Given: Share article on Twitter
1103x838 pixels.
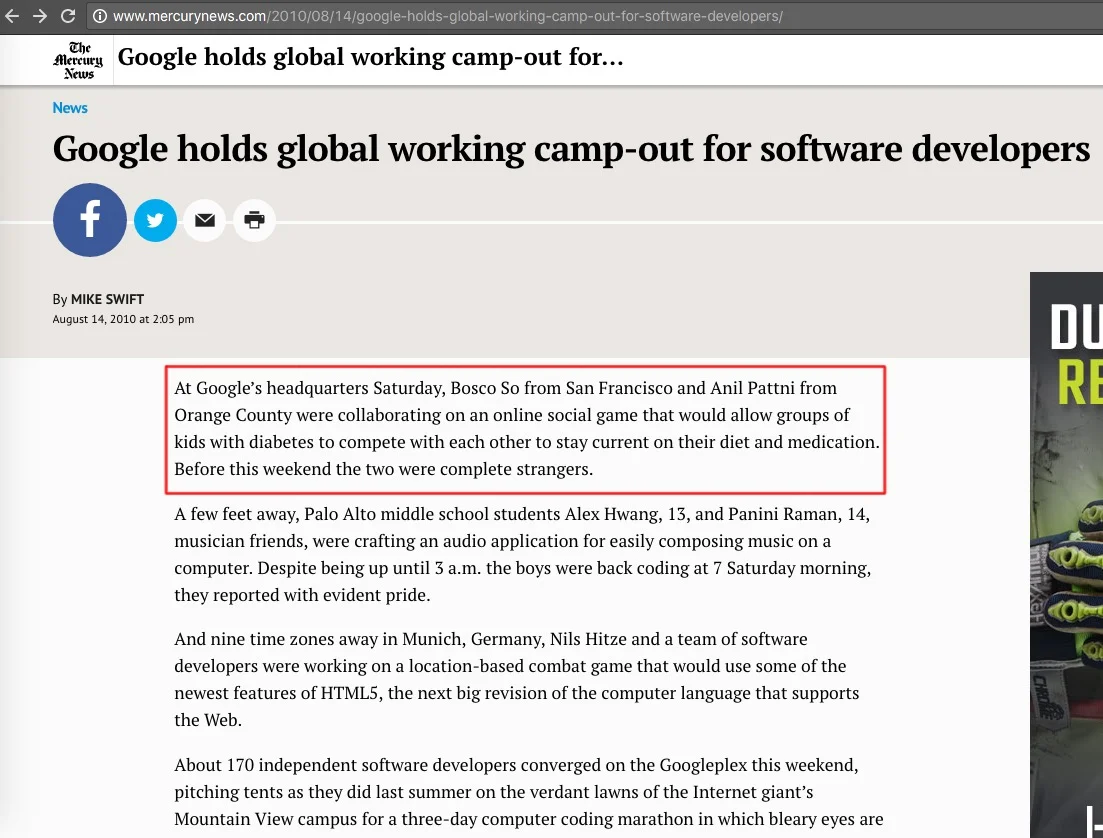Looking at the screenshot, I should pyautogui.click(x=155, y=220).
